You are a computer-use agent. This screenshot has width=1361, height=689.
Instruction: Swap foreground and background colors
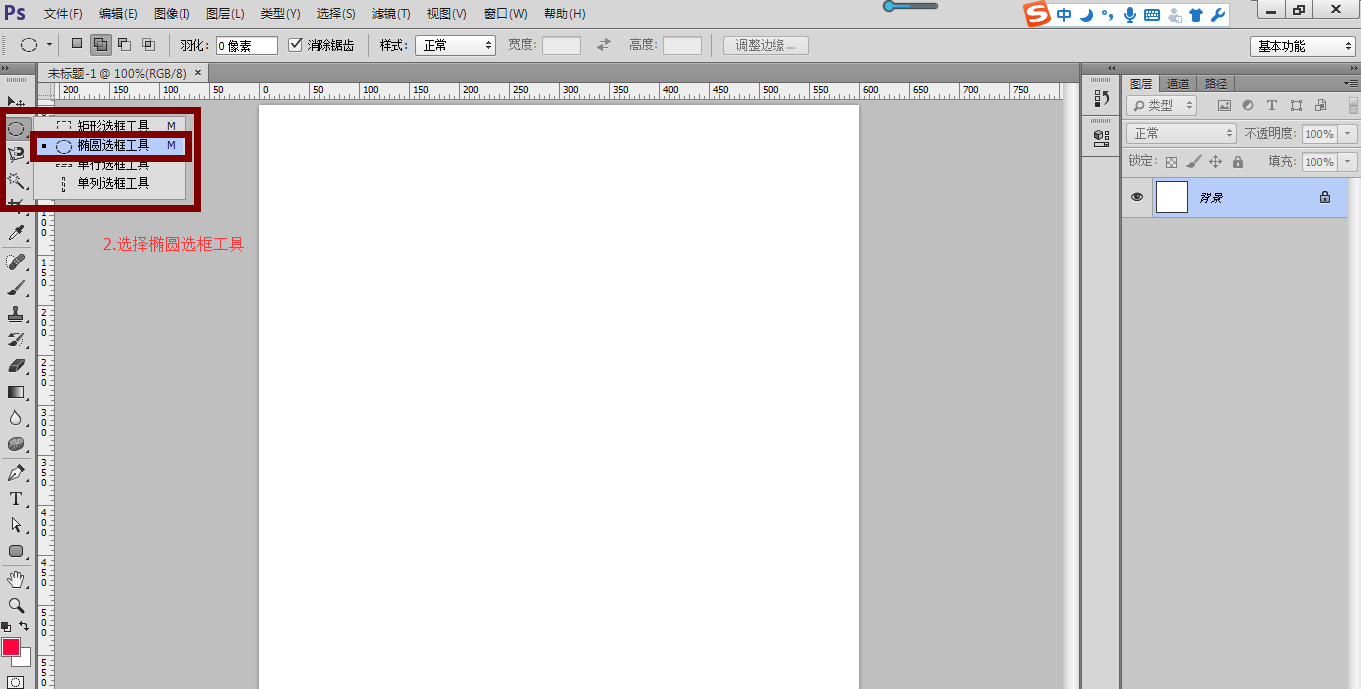coord(25,627)
